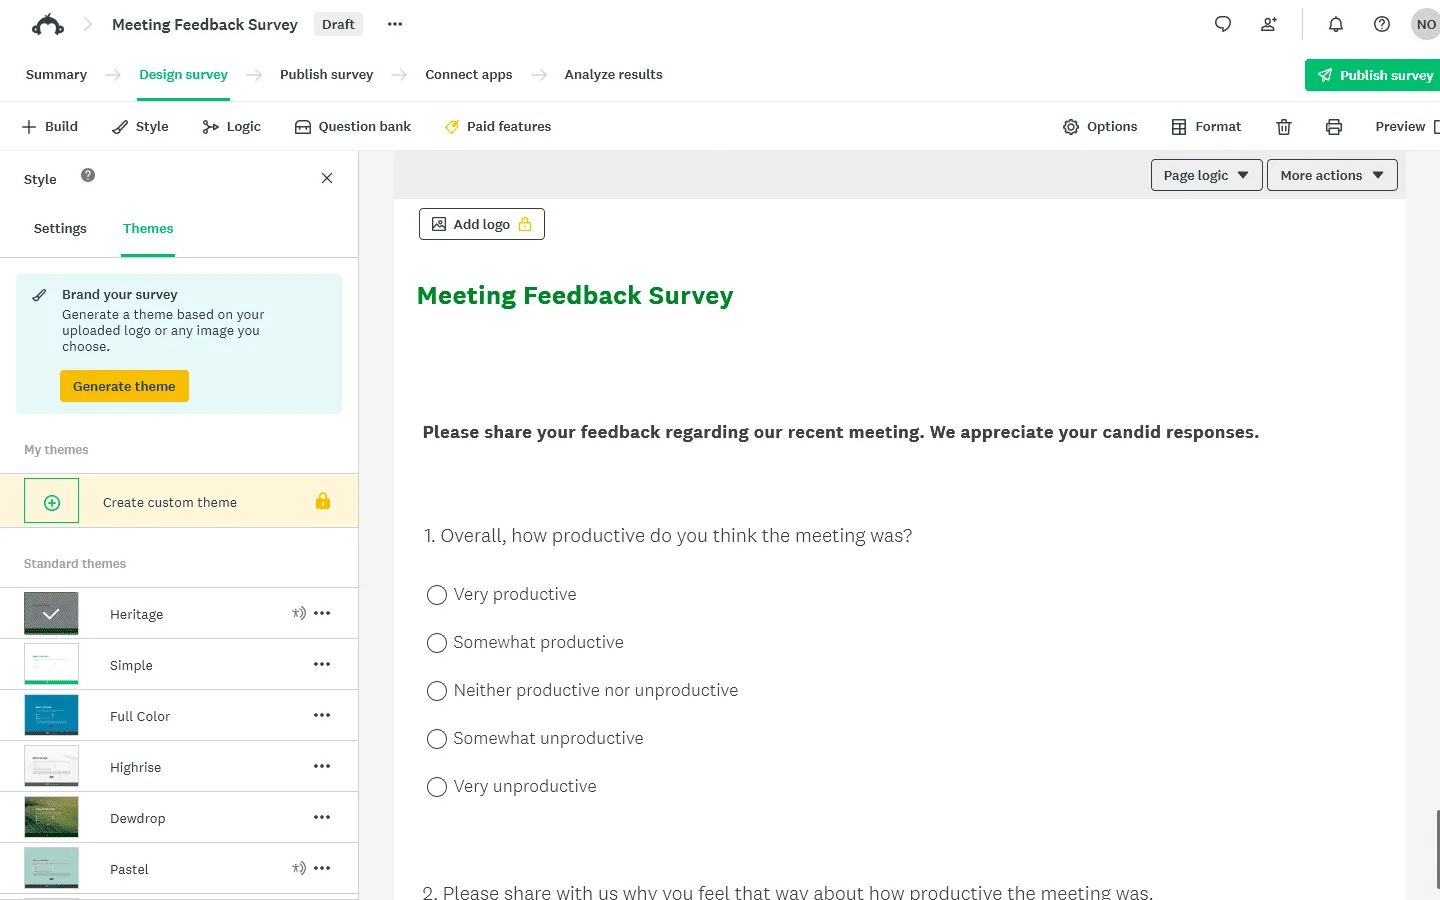Go to the Analyze results step

pyautogui.click(x=613, y=74)
